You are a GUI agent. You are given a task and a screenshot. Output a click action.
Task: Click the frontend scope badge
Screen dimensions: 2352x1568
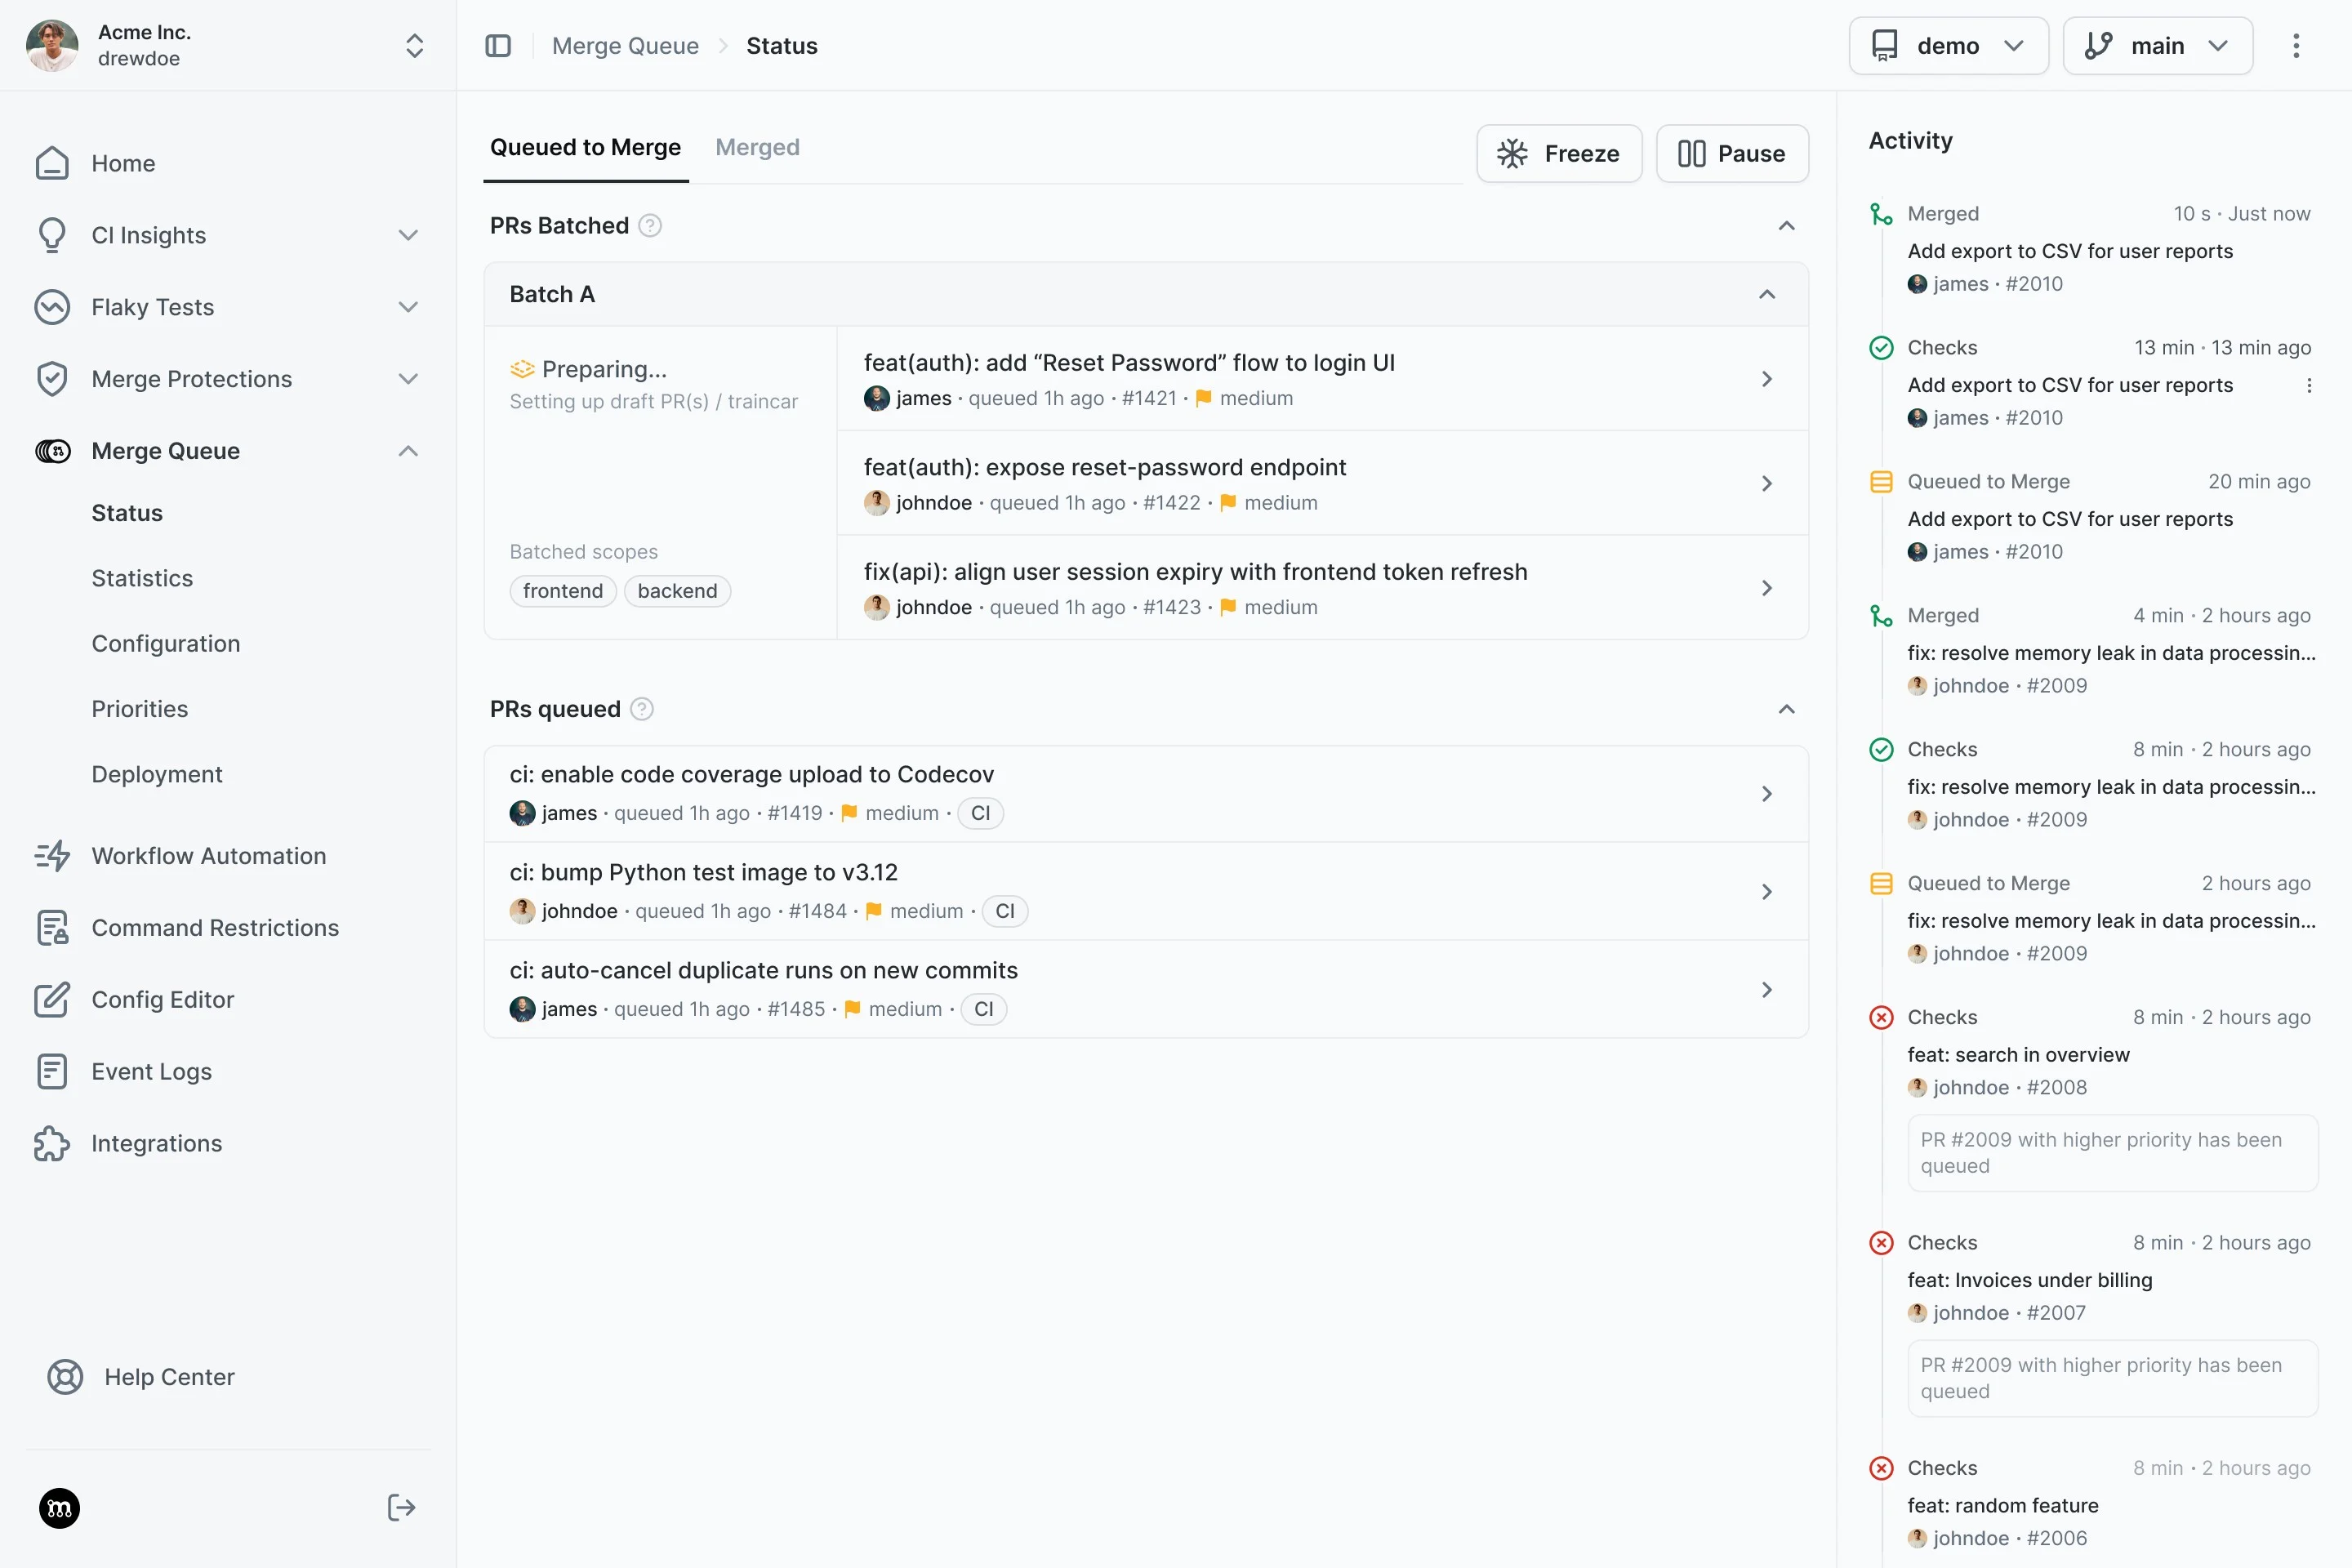tap(562, 590)
